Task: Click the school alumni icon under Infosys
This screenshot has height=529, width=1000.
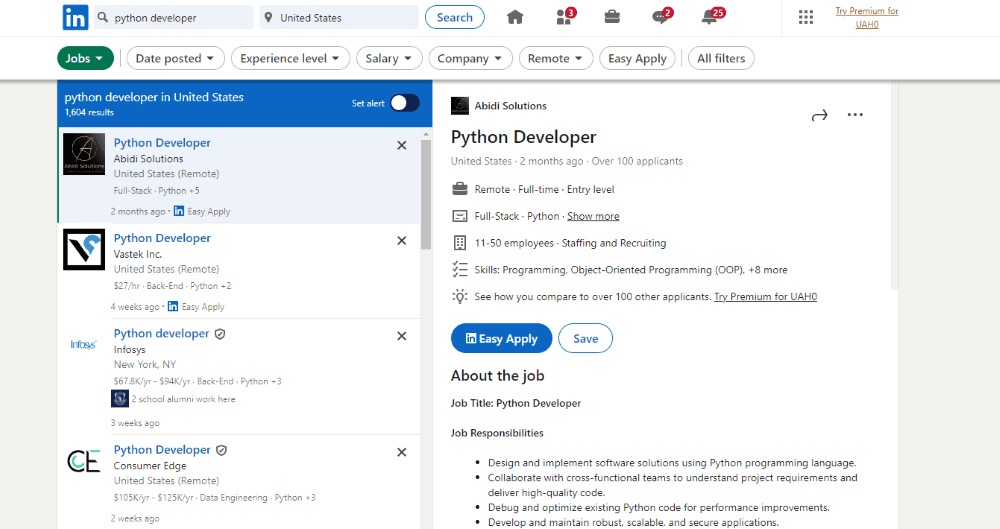Action: tap(119, 399)
